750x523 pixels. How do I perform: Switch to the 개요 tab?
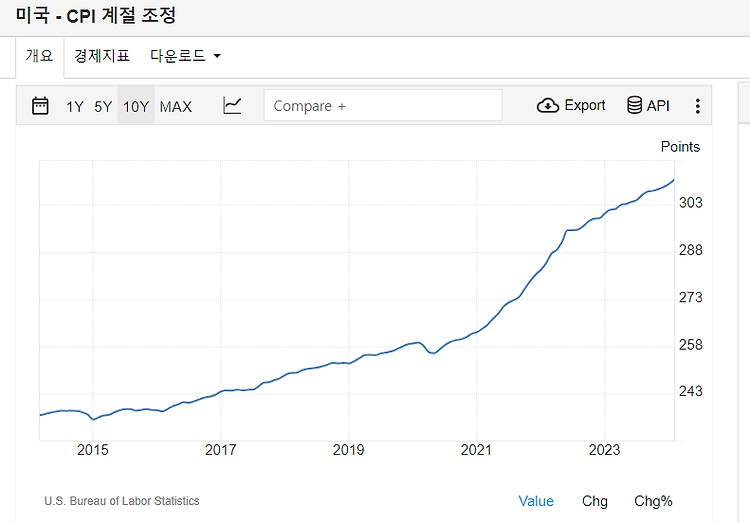coord(39,56)
